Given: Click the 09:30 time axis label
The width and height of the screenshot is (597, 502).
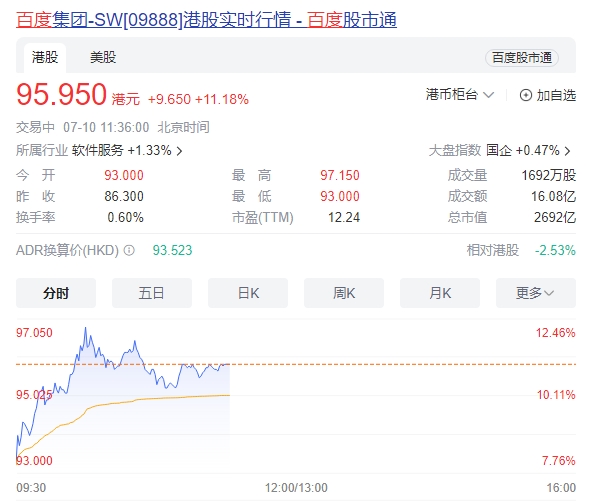Looking at the screenshot, I should [x=31, y=488].
